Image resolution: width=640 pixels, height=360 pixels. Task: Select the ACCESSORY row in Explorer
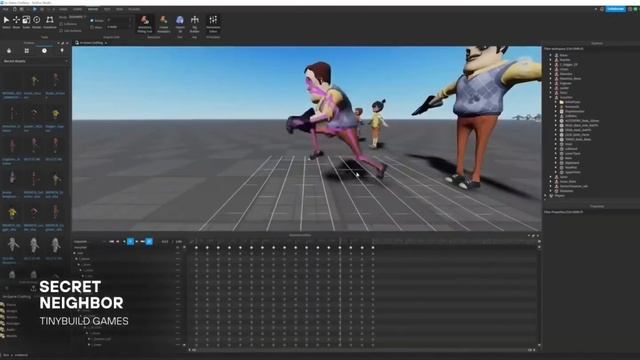coord(579,121)
